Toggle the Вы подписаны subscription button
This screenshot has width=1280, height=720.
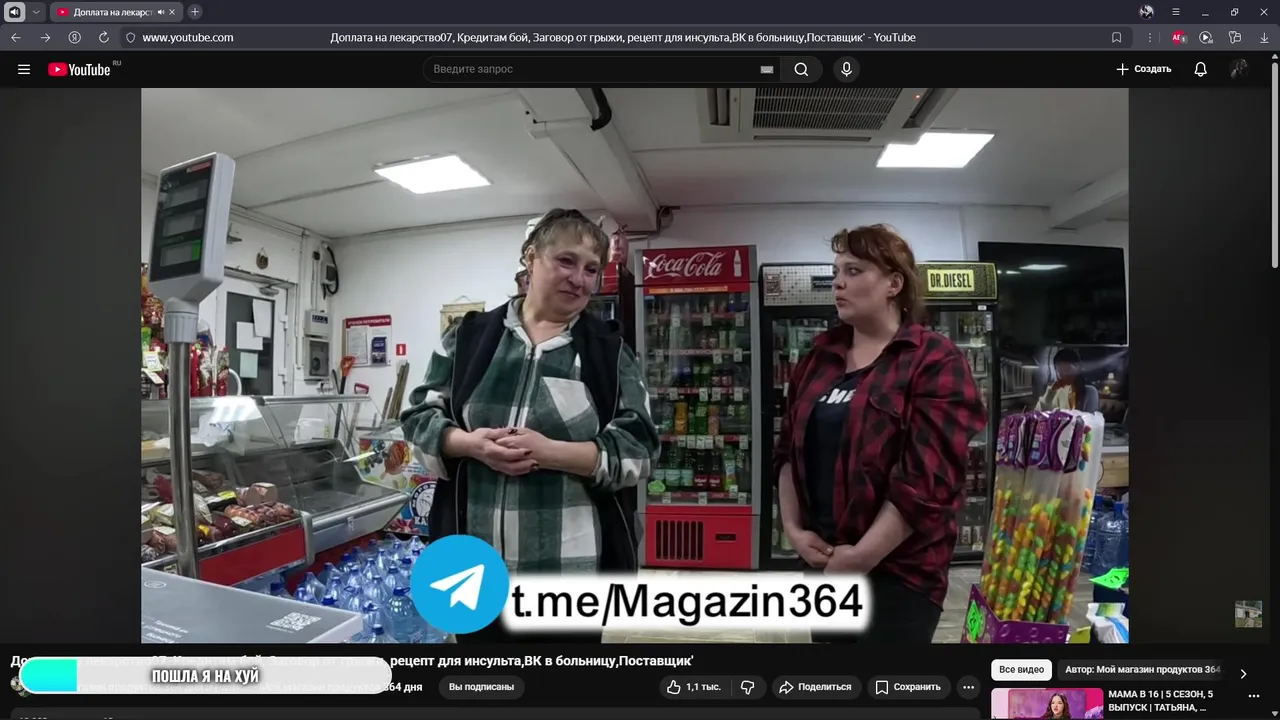coord(481,687)
